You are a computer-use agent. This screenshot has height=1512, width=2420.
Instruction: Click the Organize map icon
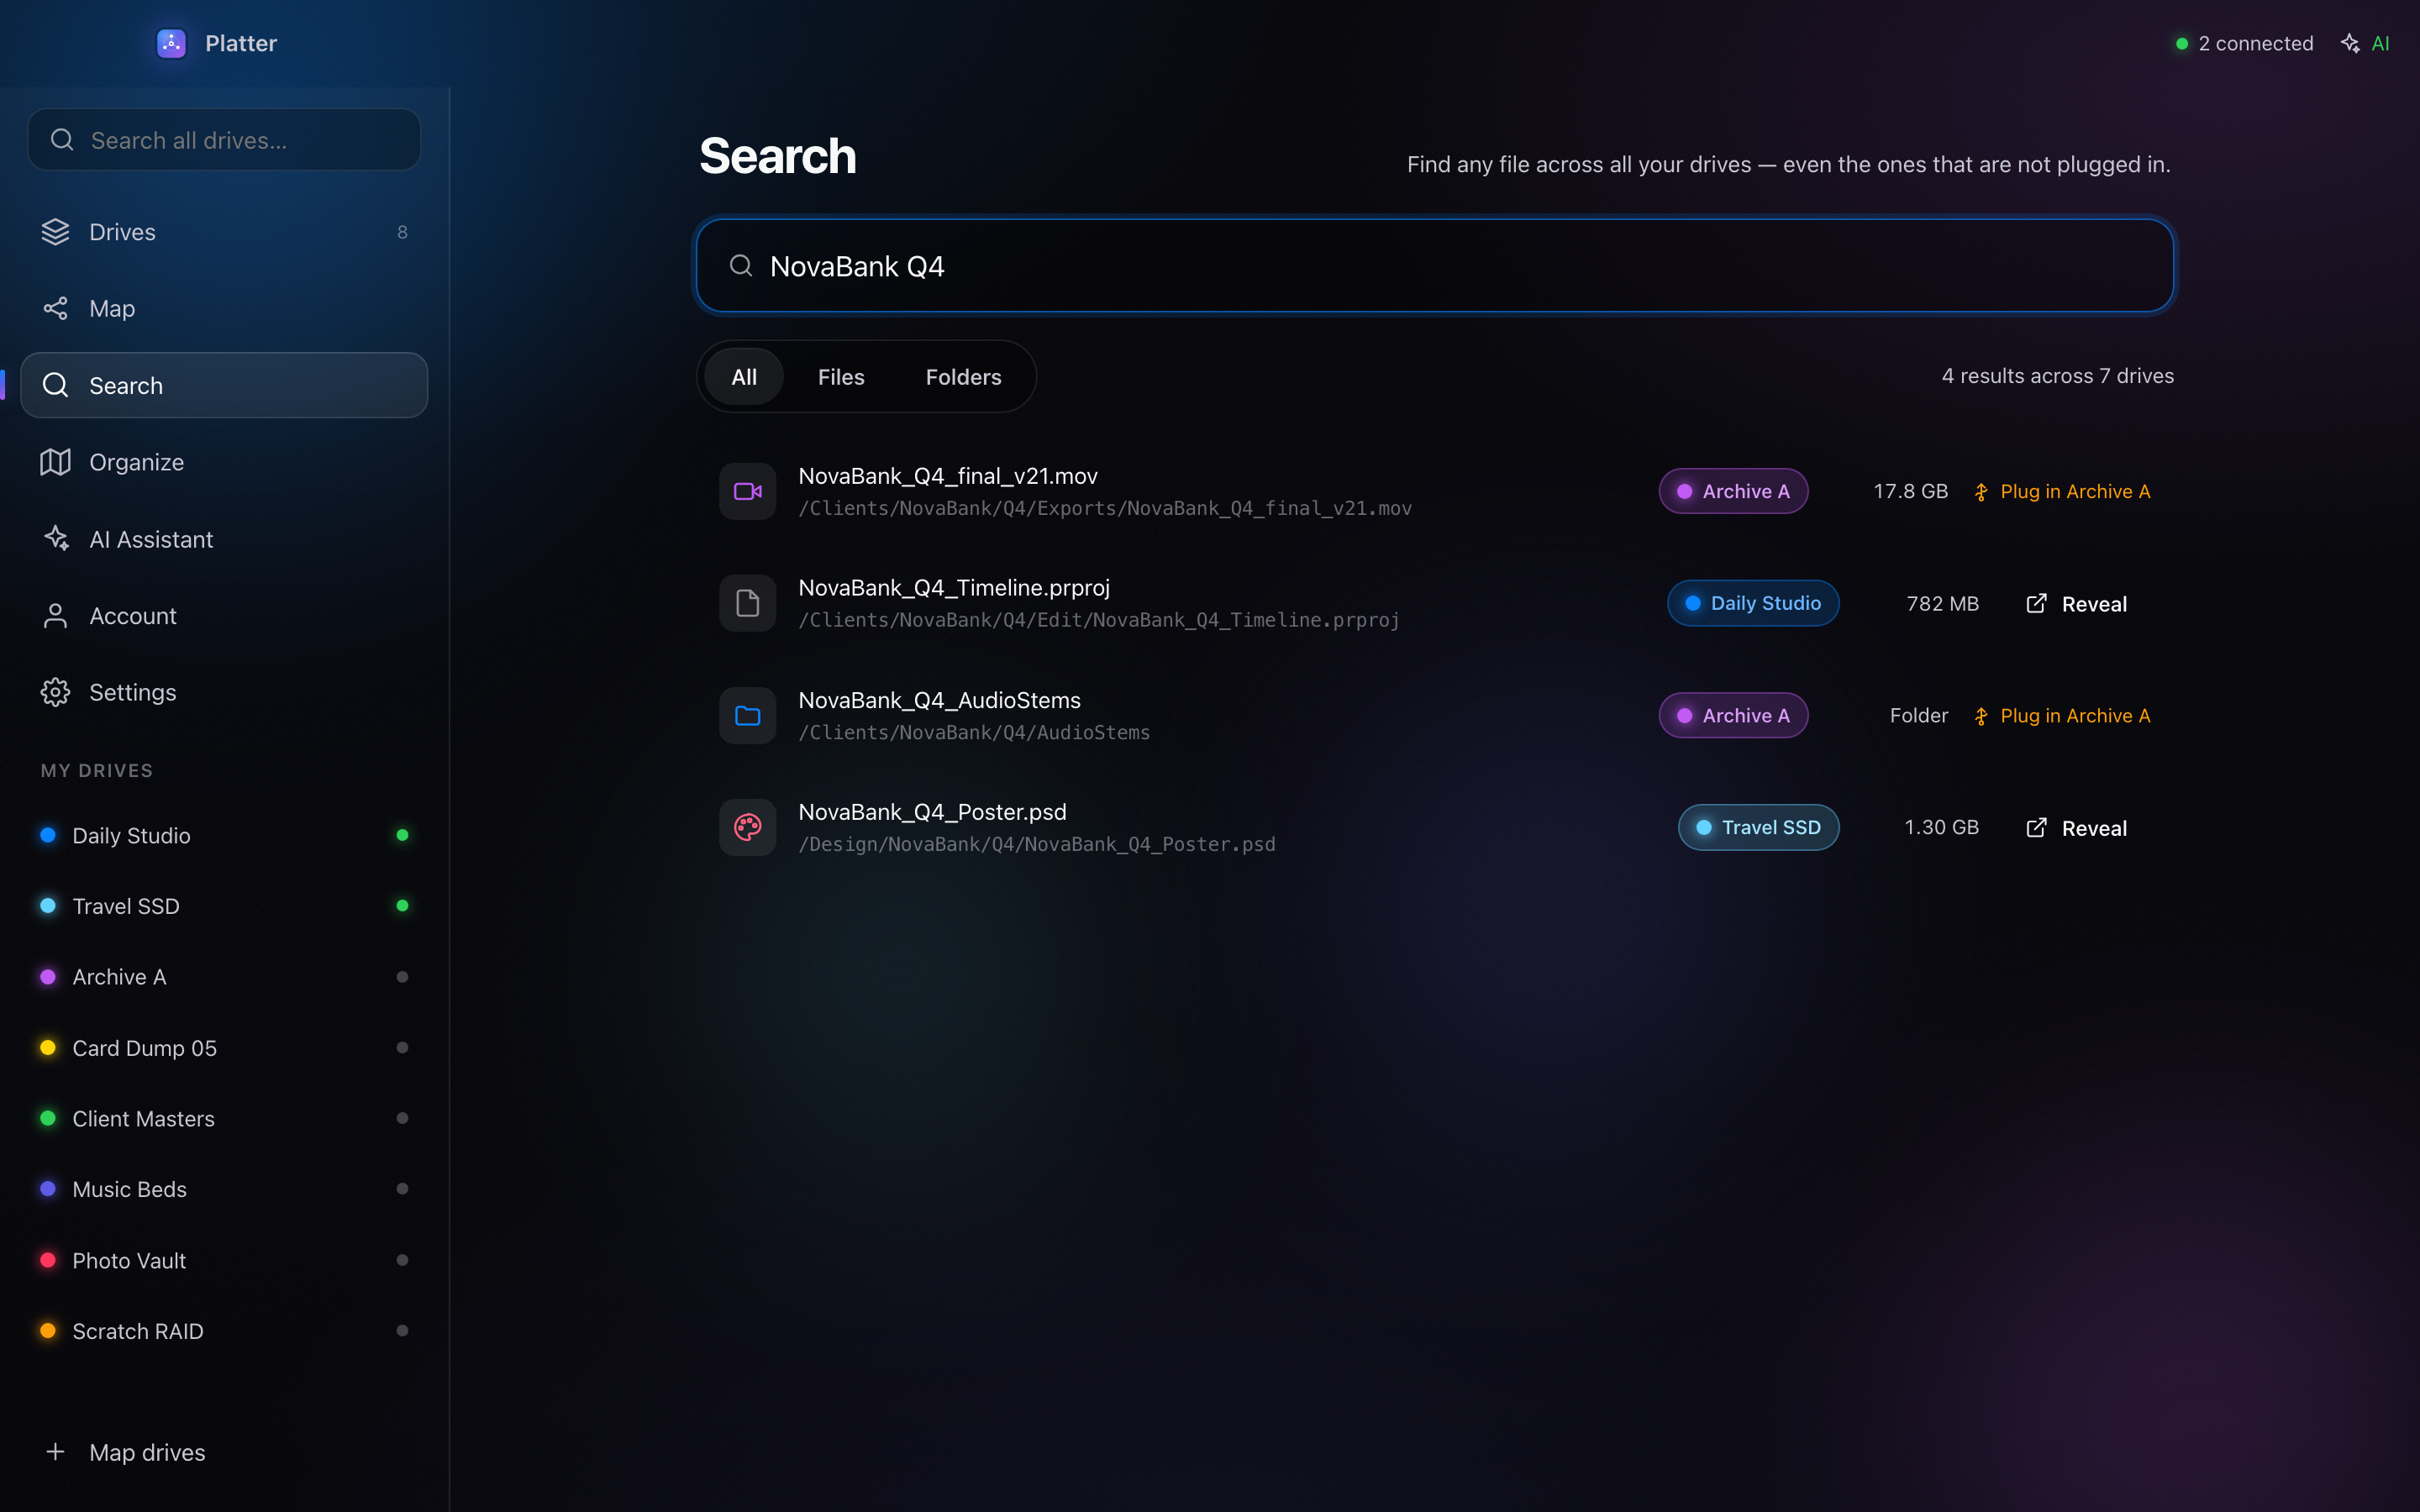55,462
